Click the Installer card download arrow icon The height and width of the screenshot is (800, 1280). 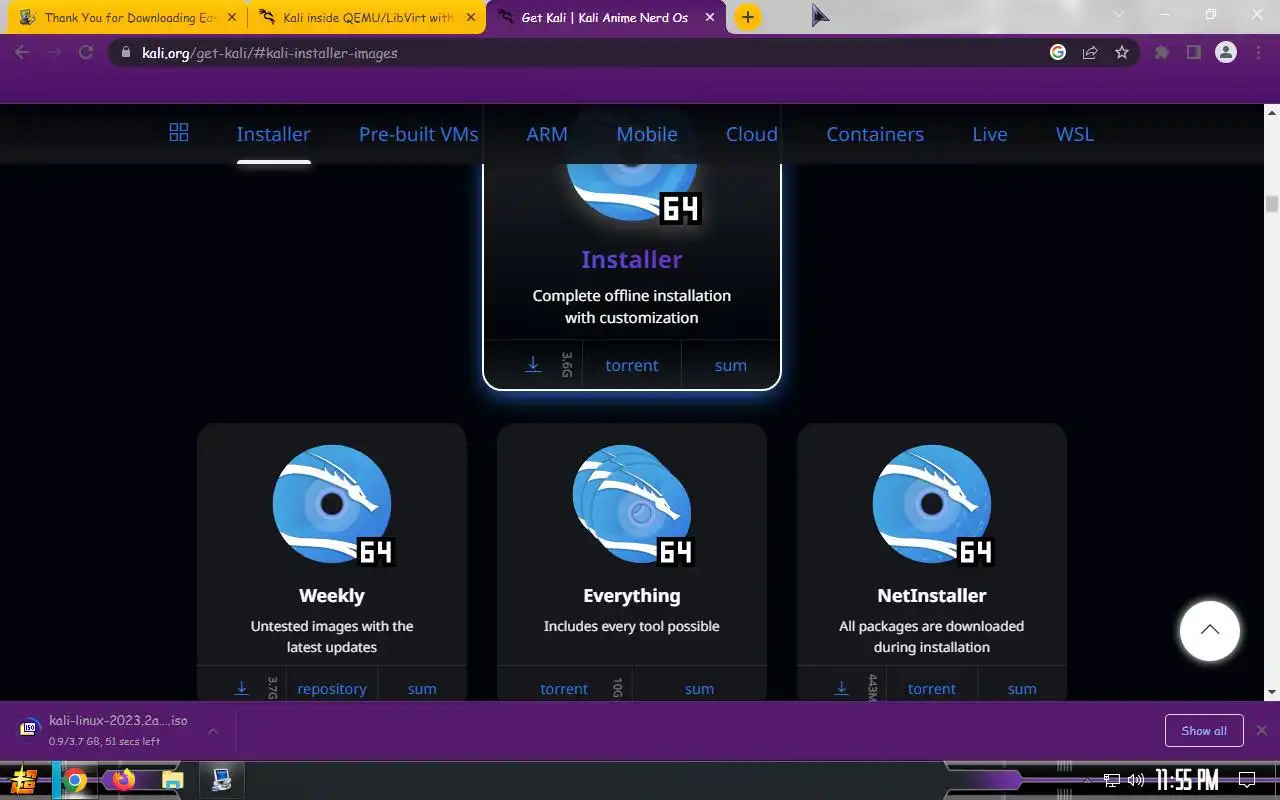[x=533, y=365]
